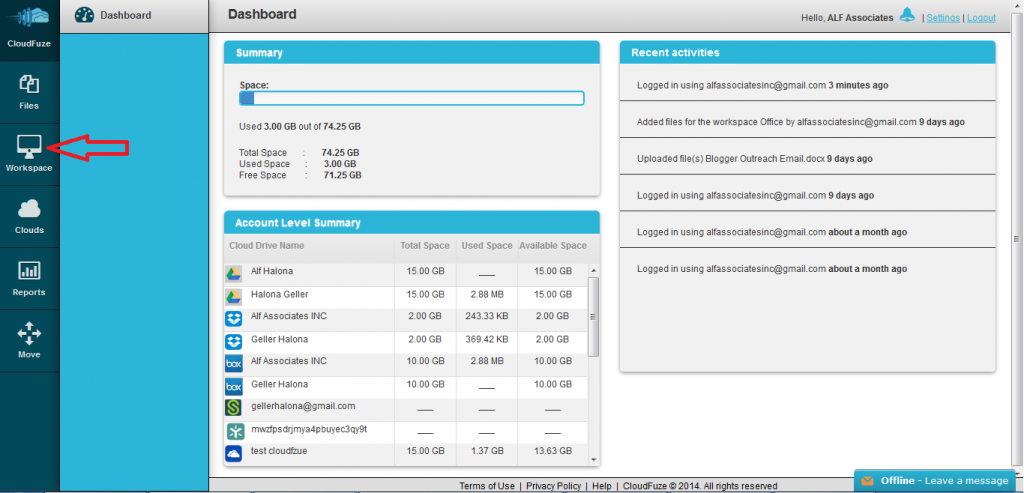1024x493 pixels.
Task: Open the Reports chart icon
Action: (x=29, y=270)
